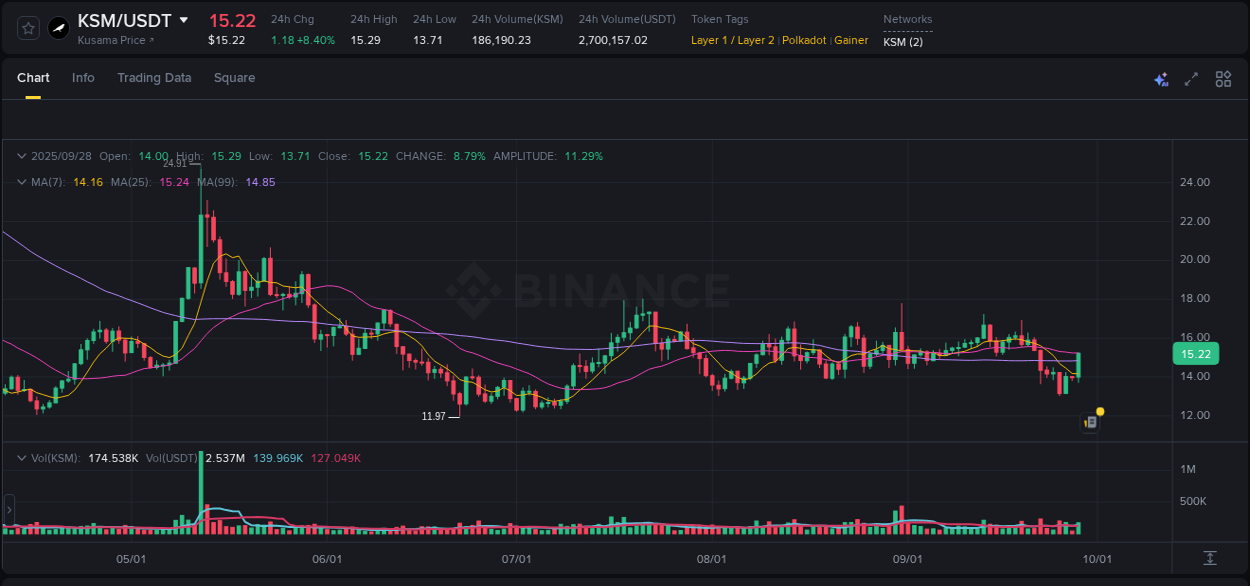Open the KSM/USDT pair selector dropdown
The image size is (1250, 586).
pos(183,19)
